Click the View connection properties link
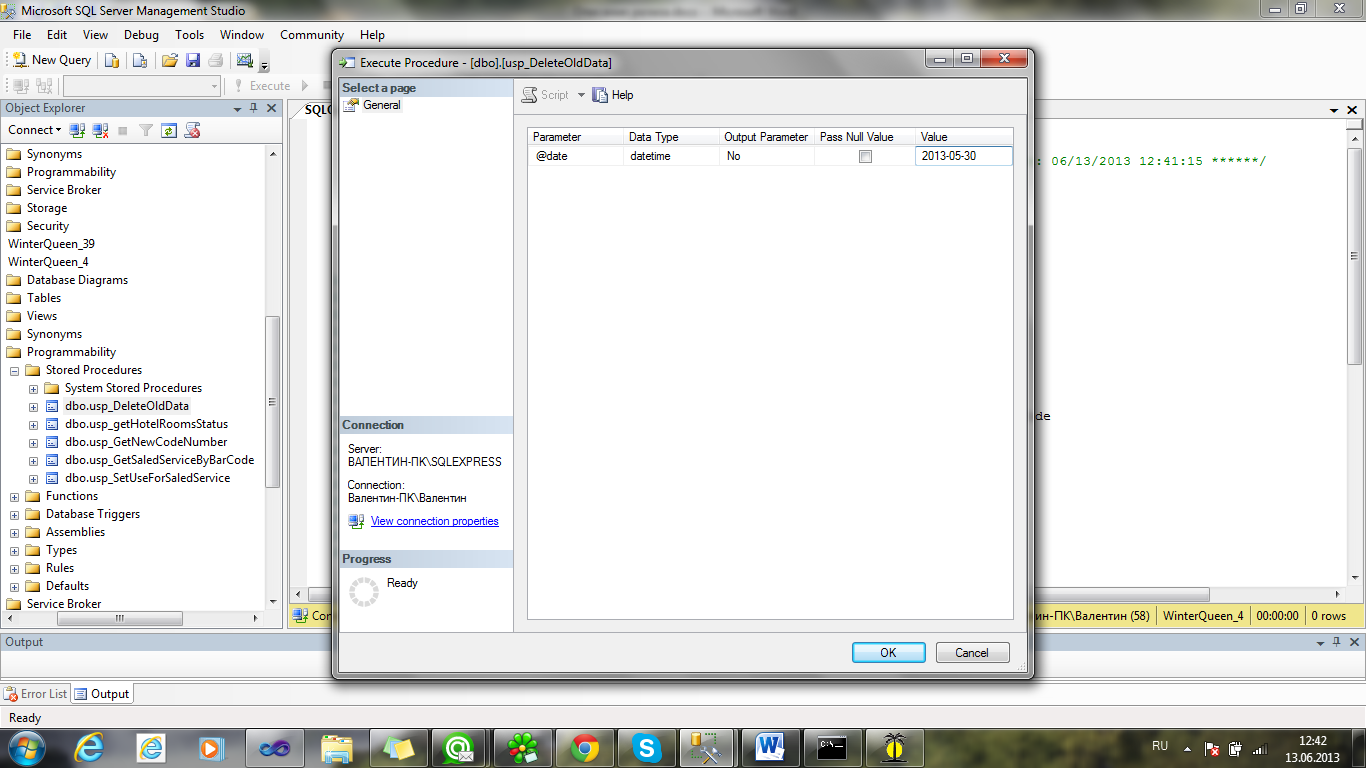Screen dimensions: 1366x768 coord(434,521)
